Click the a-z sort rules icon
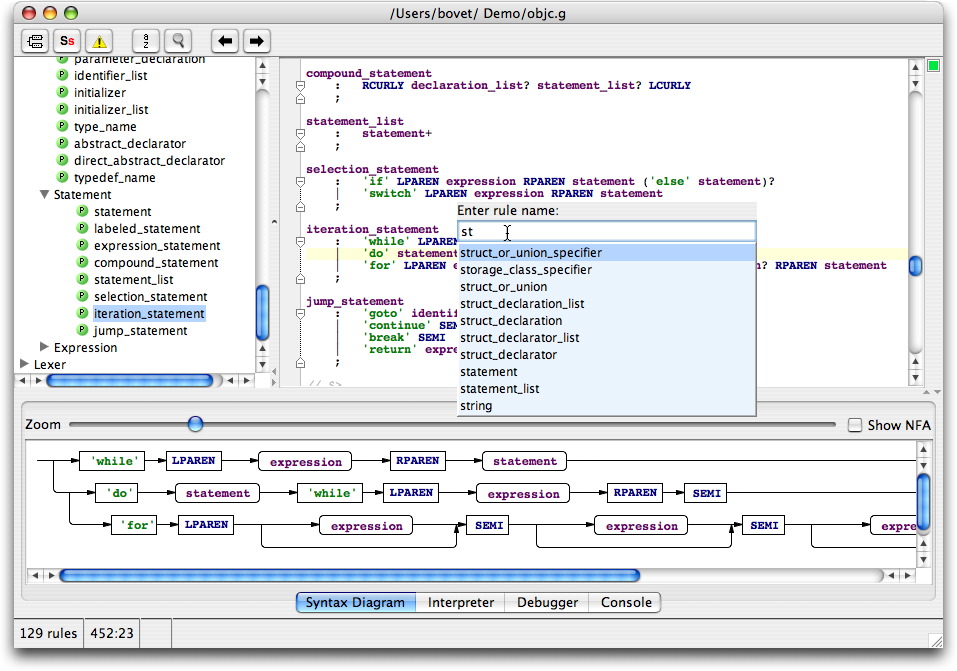This screenshot has height=671, width=957. coord(146,41)
